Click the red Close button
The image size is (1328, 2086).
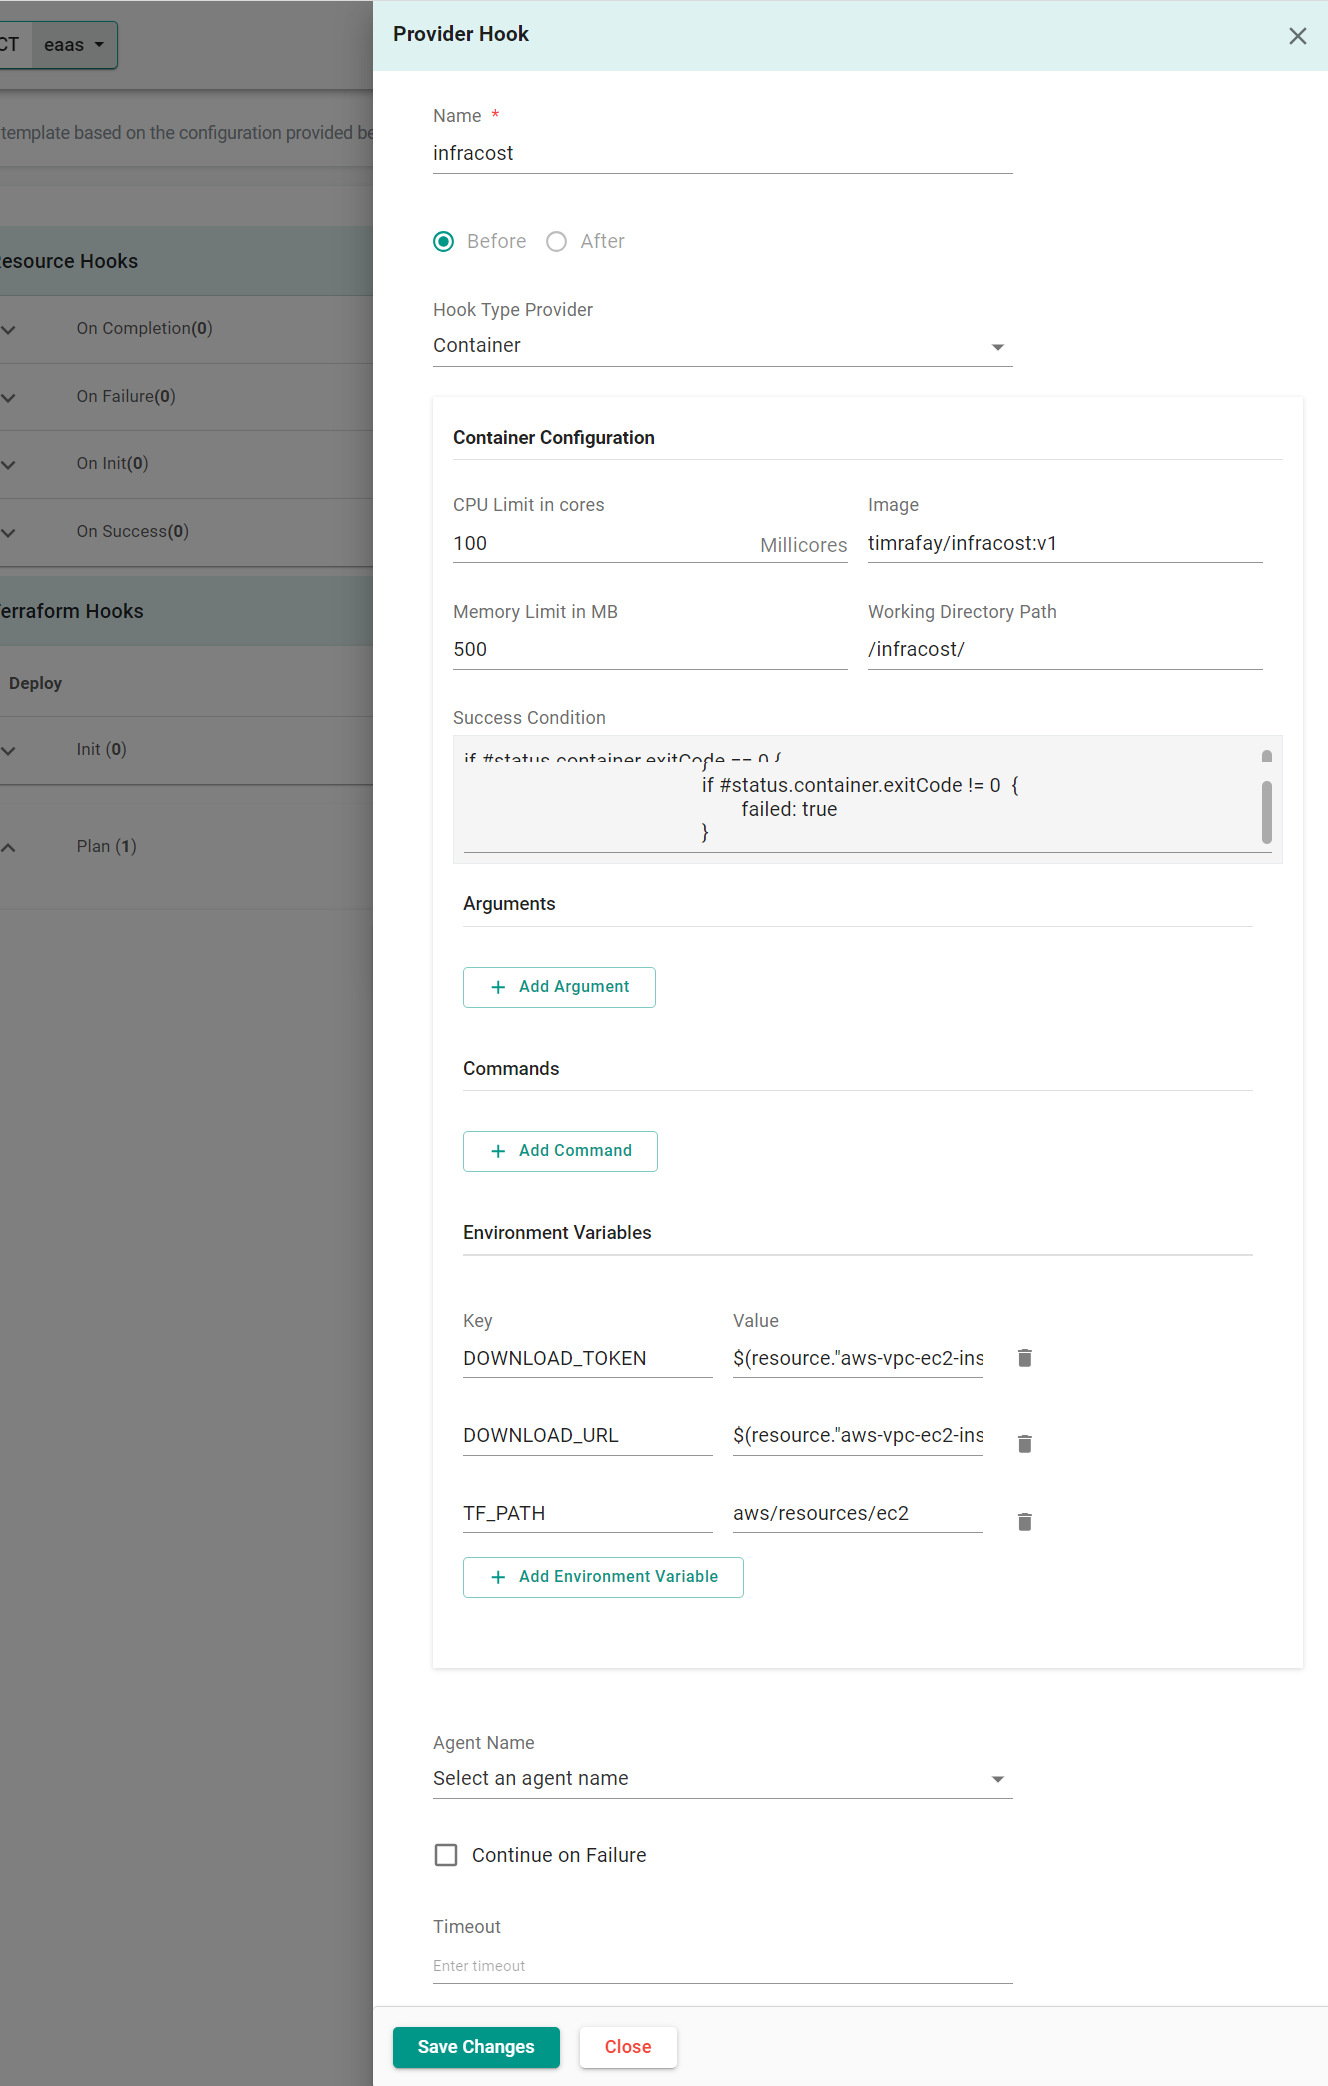tap(628, 2047)
